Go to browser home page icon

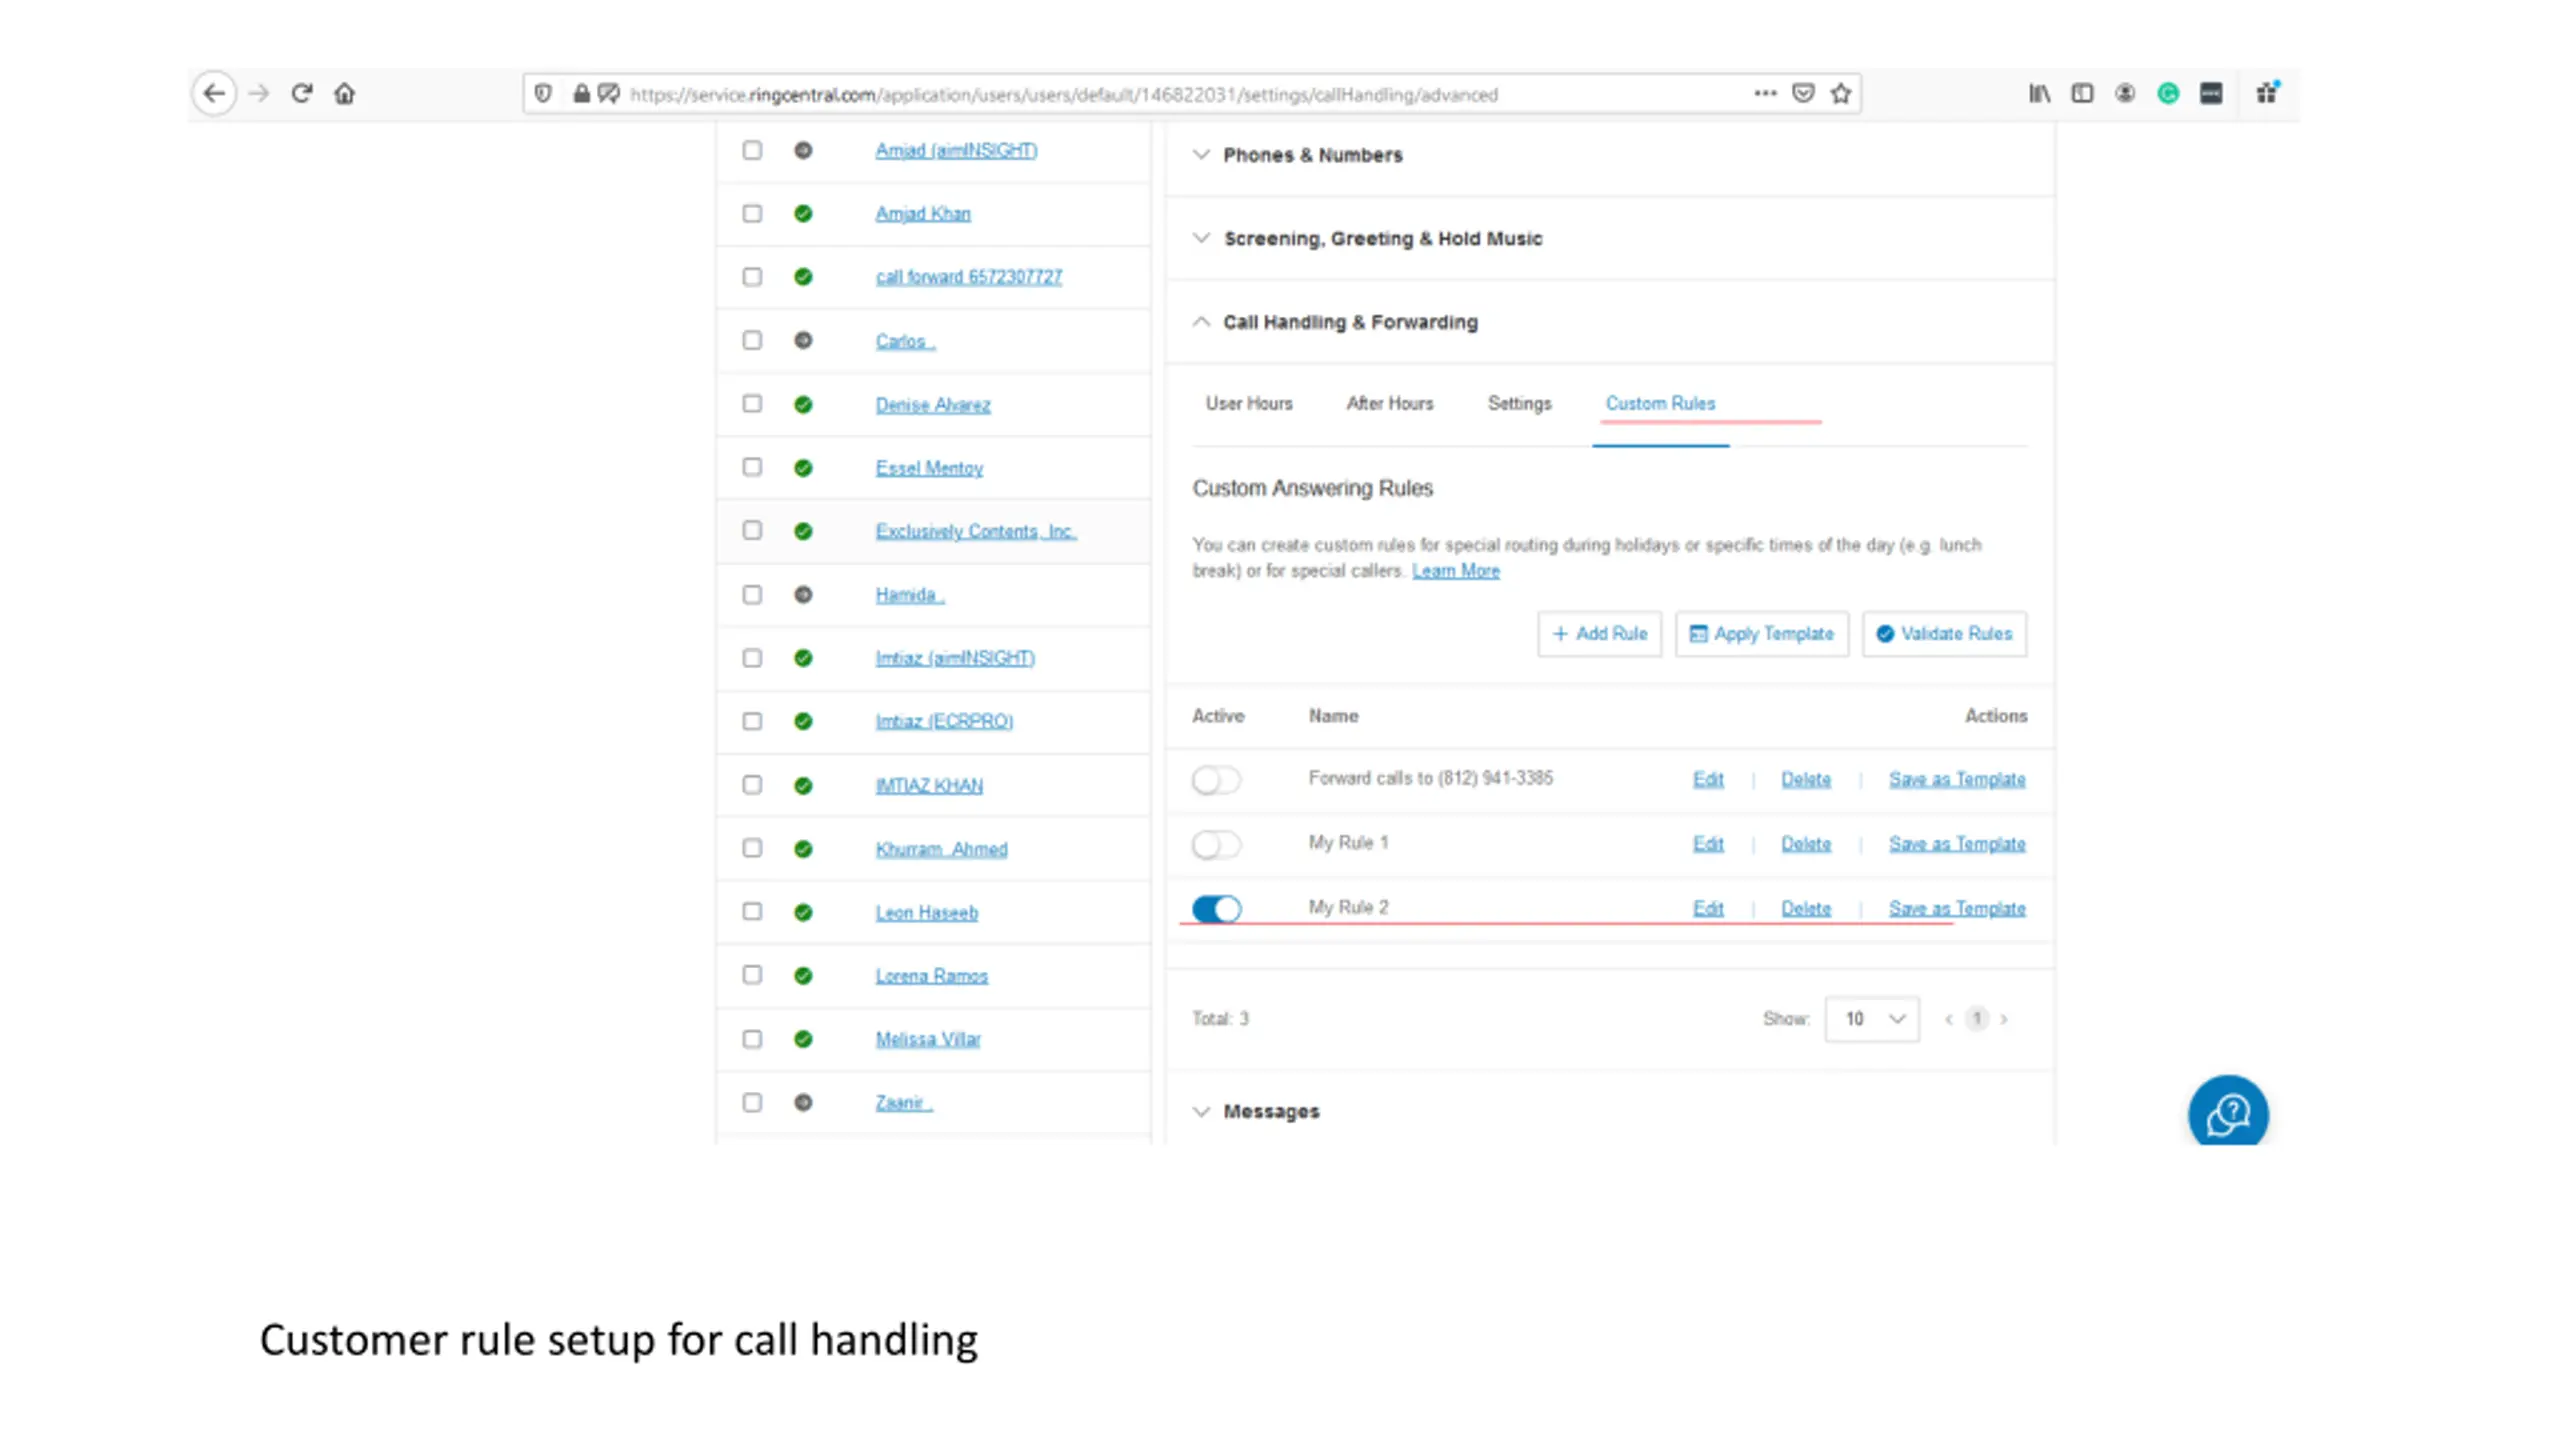[345, 94]
